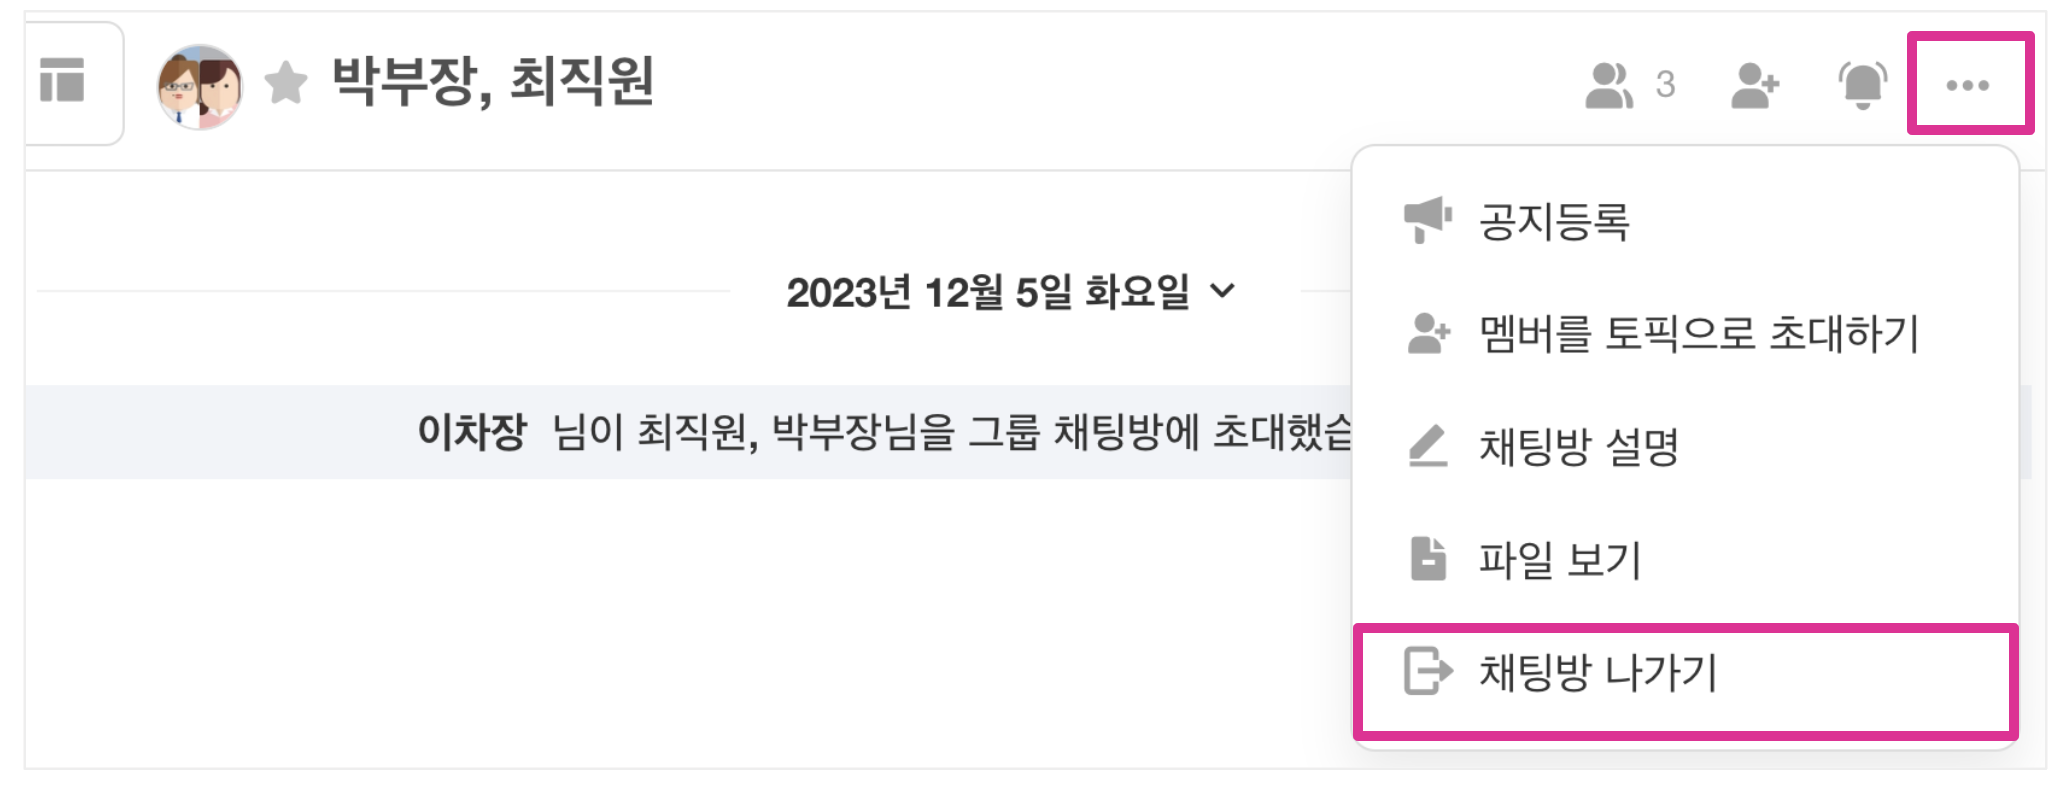Click the file document icon
The width and height of the screenshot is (2054, 790).
pos(1428,559)
